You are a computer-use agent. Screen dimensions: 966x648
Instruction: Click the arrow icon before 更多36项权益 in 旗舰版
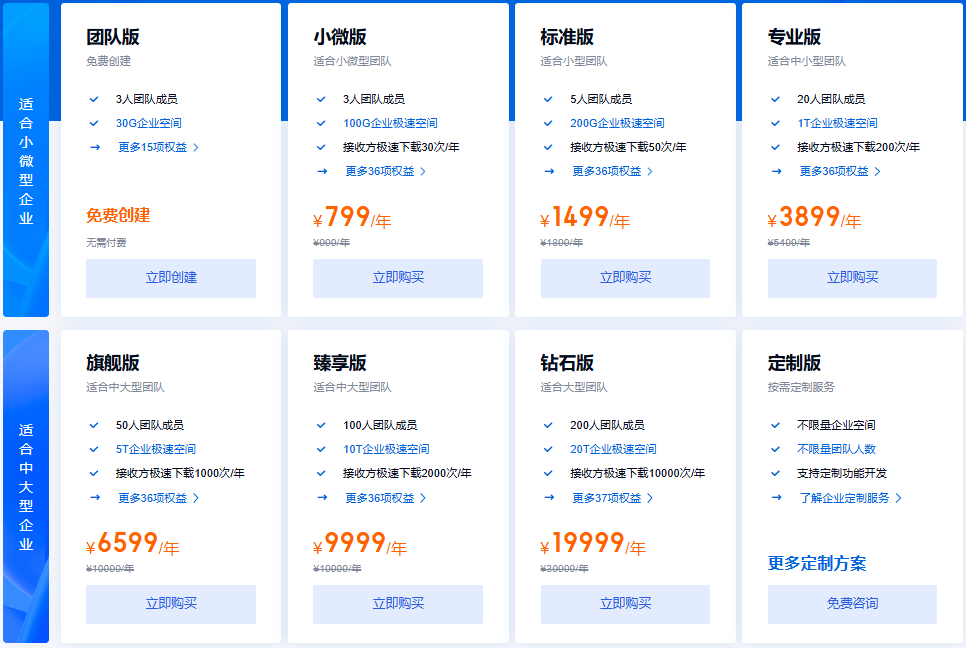tap(94, 497)
